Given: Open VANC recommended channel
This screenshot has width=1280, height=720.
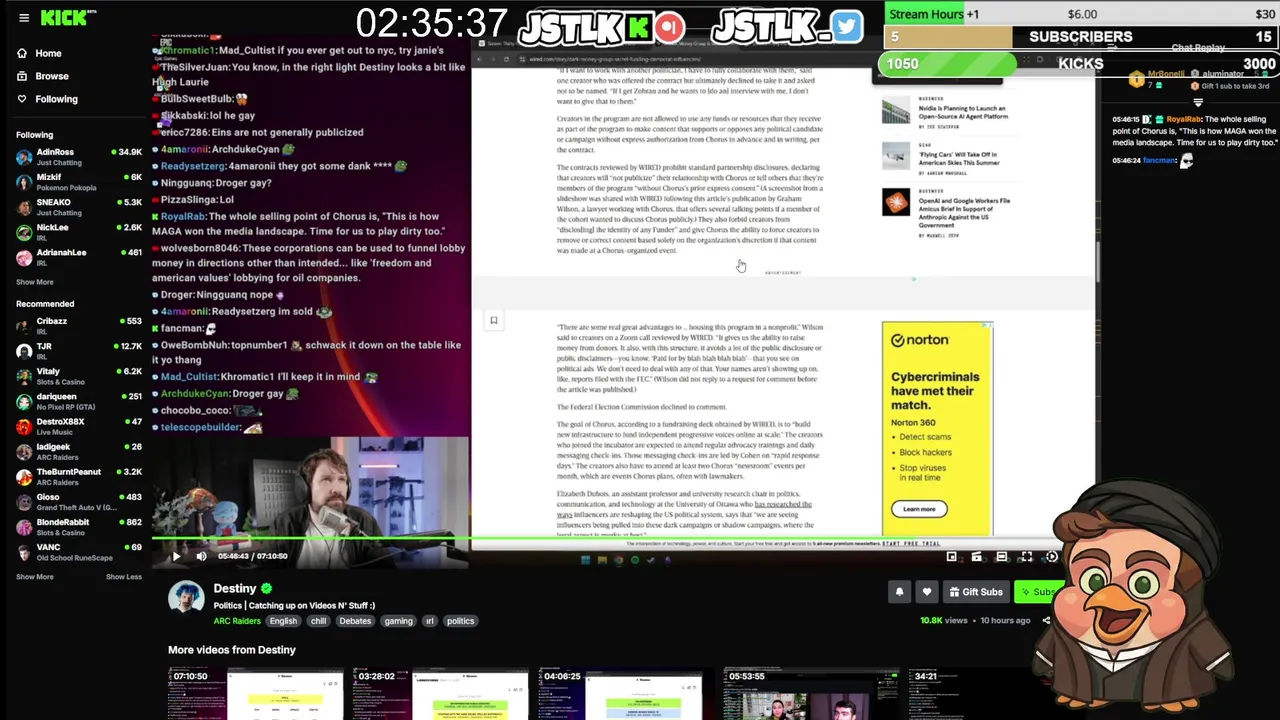Looking at the screenshot, I should coord(78,551).
